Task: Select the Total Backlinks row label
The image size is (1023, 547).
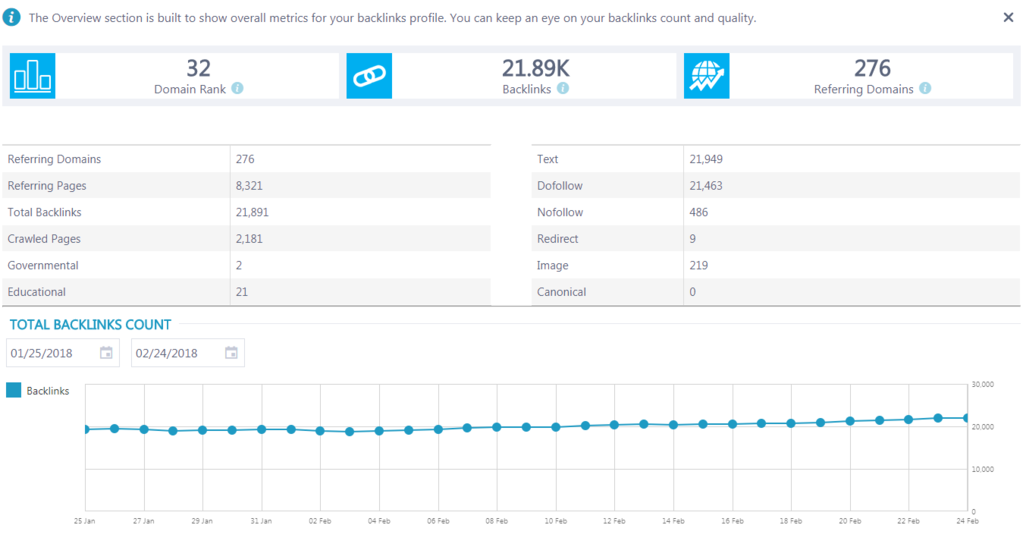Action: point(44,212)
